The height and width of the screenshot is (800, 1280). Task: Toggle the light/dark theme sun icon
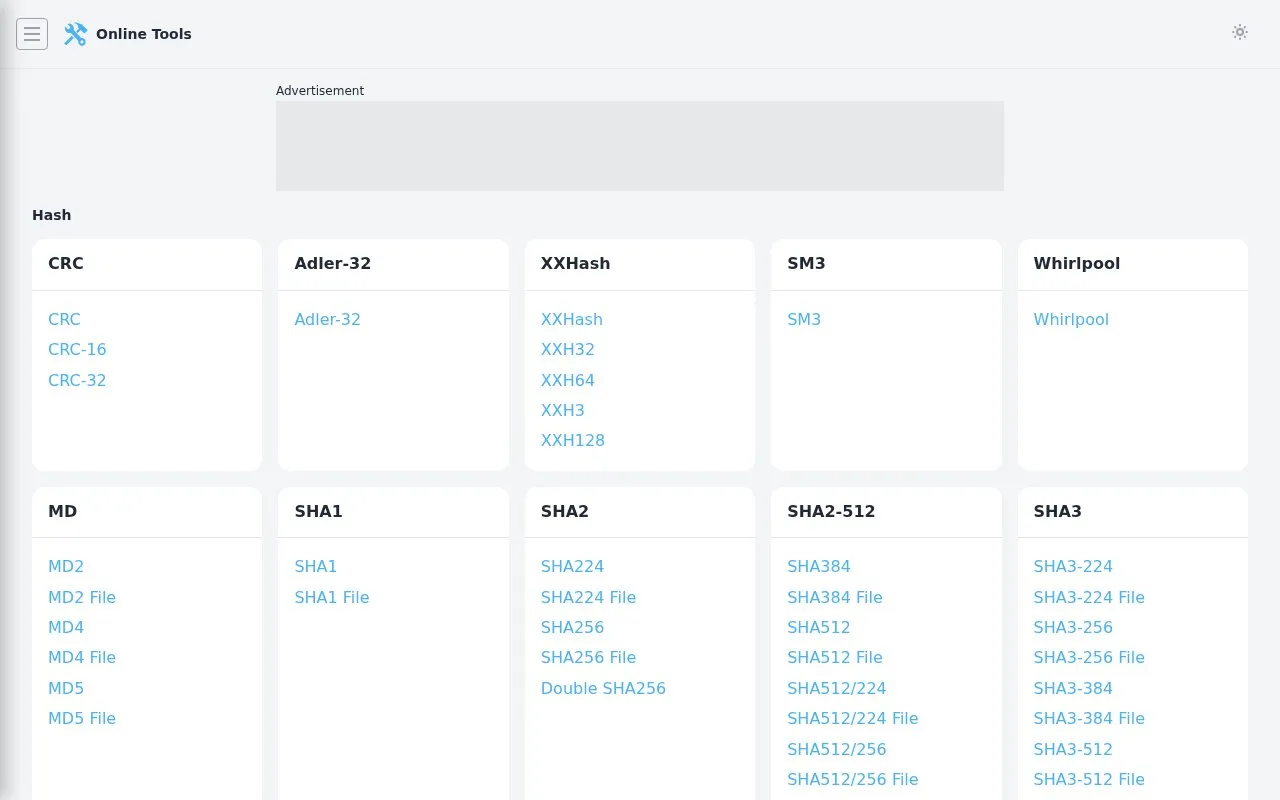pyautogui.click(x=1240, y=32)
